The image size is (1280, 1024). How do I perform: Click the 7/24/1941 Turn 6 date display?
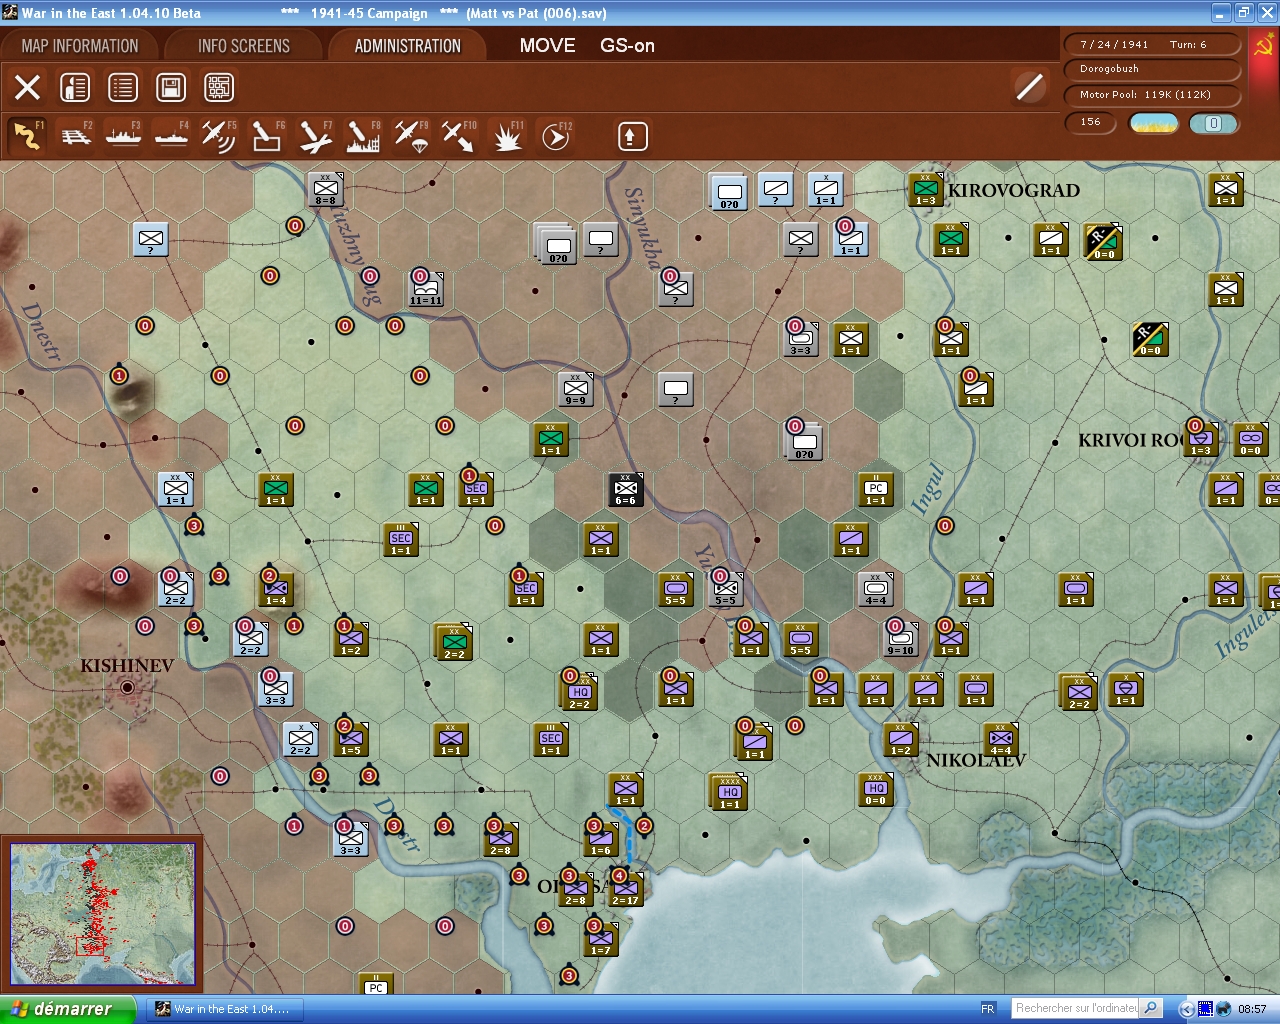click(x=1153, y=44)
